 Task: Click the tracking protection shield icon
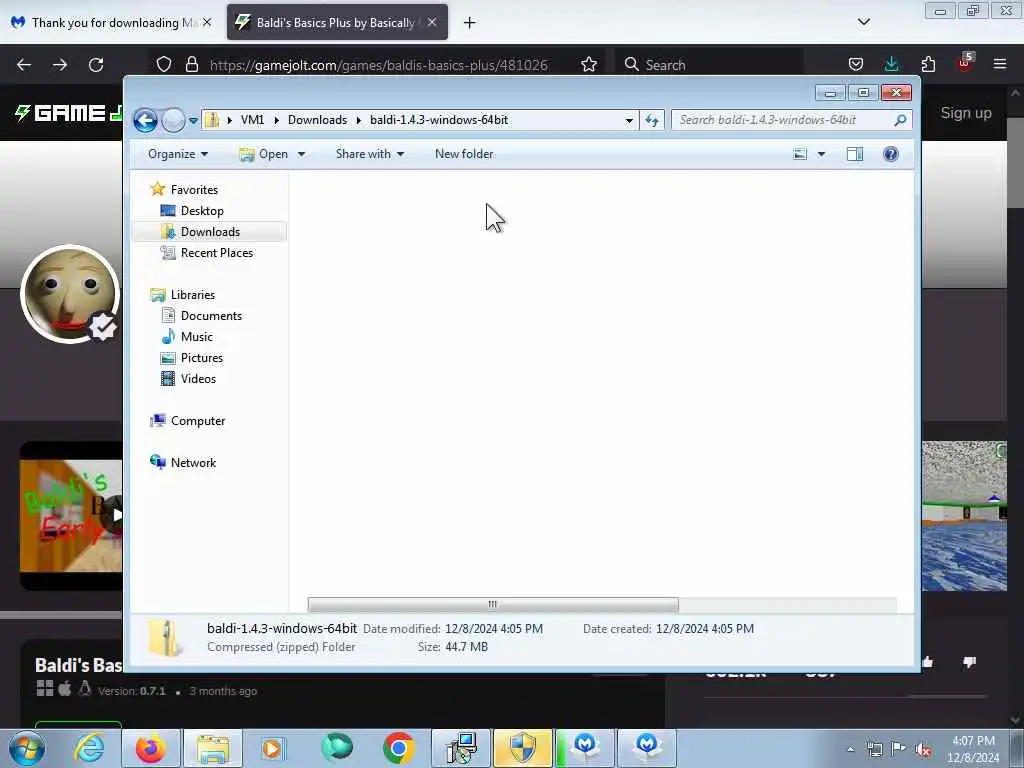coord(164,65)
